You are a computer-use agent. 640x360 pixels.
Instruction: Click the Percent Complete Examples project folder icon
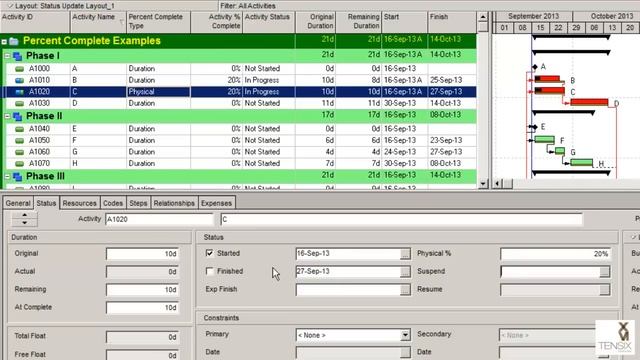(14, 41)
